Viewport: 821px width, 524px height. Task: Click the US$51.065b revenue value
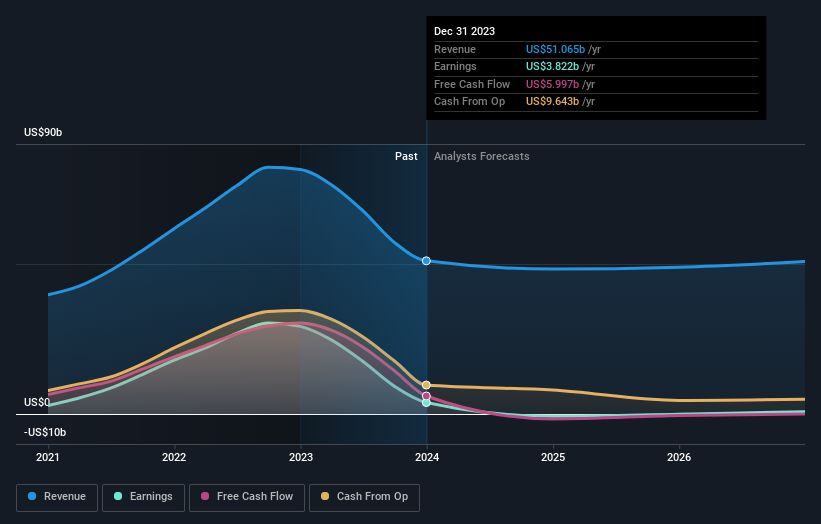(x=555, y=49)
